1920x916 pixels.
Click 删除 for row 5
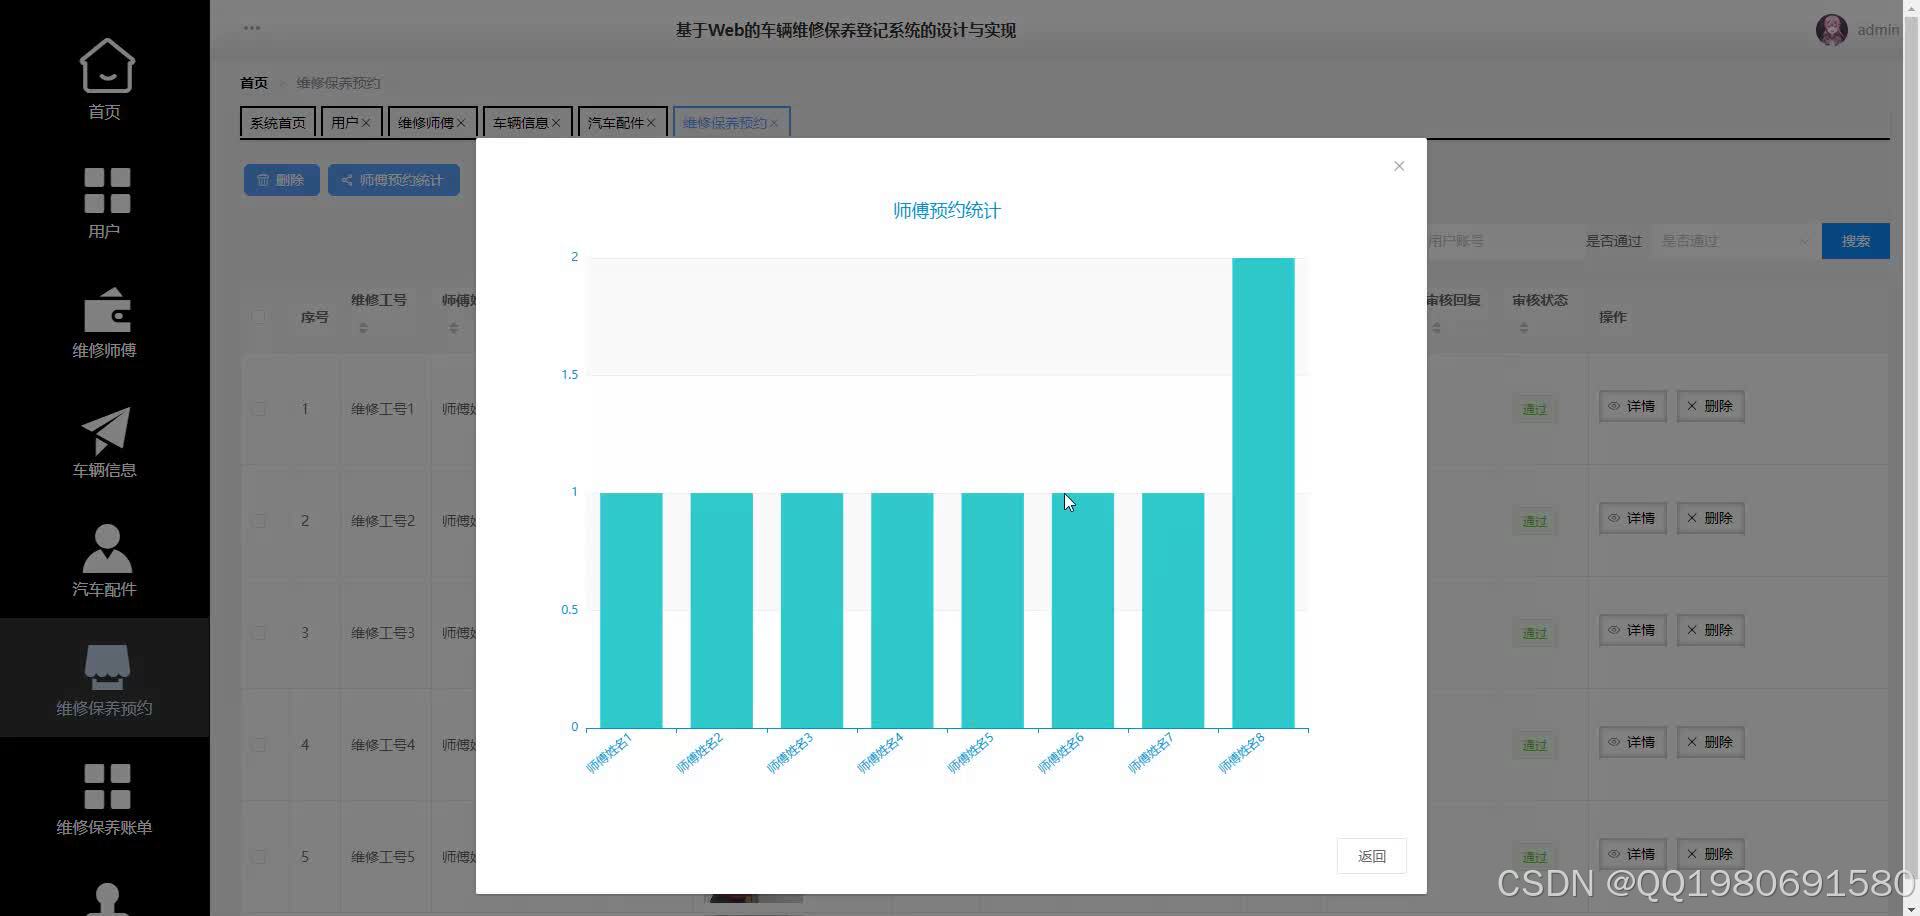[1711, 854]
